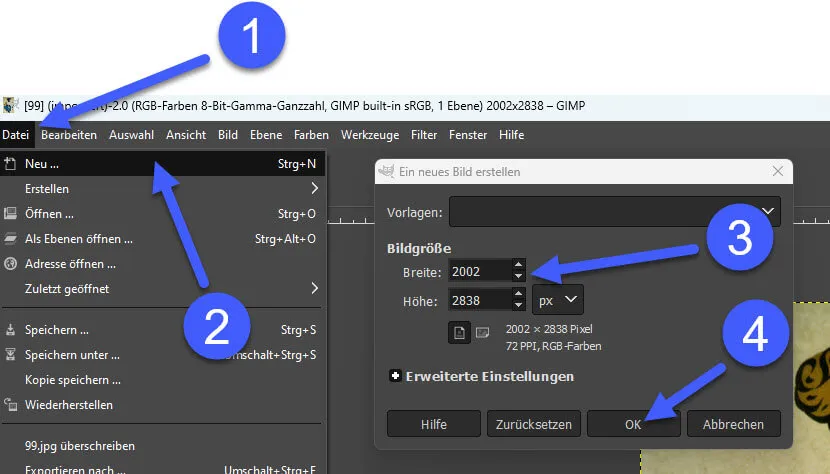Viewport: 830px width, 474px height.
Task: Click the Als Ebenen öffnen icon
Action: coord(11,239)
